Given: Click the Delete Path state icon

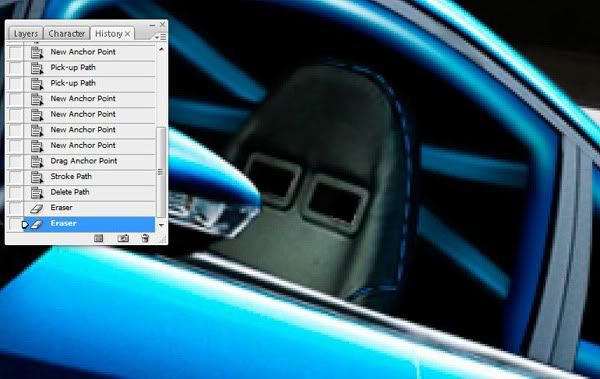Looking at the screenshot, I should pos(37,192).
